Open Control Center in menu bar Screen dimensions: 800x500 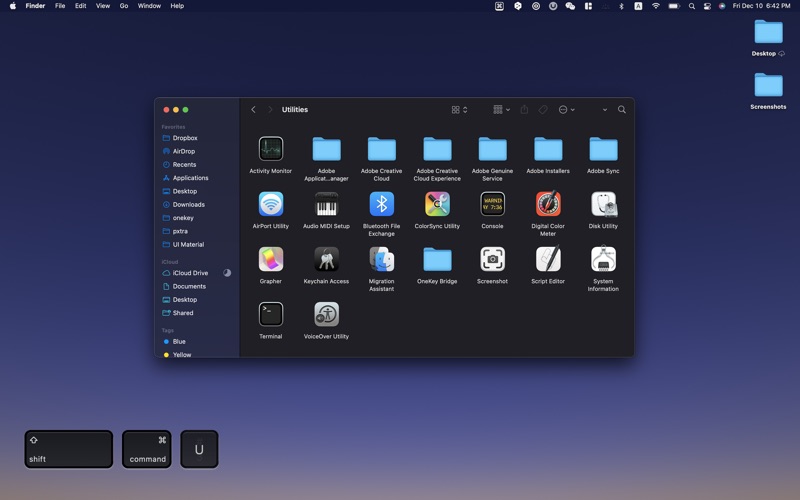click(707, 6)
